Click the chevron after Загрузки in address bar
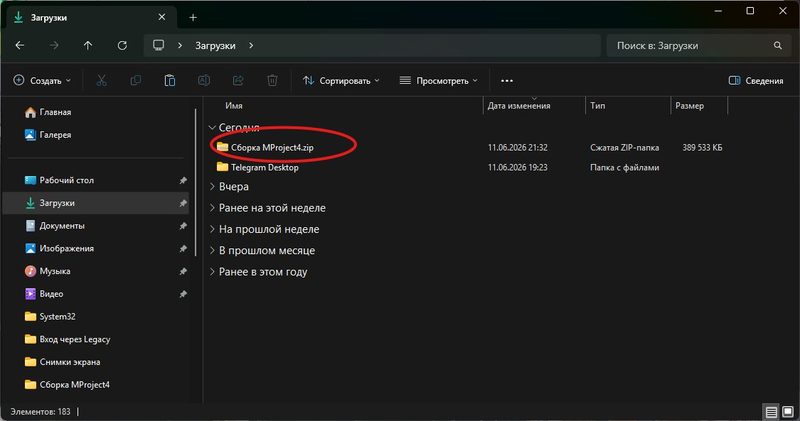Screen dimensions: 800x421 251,45
